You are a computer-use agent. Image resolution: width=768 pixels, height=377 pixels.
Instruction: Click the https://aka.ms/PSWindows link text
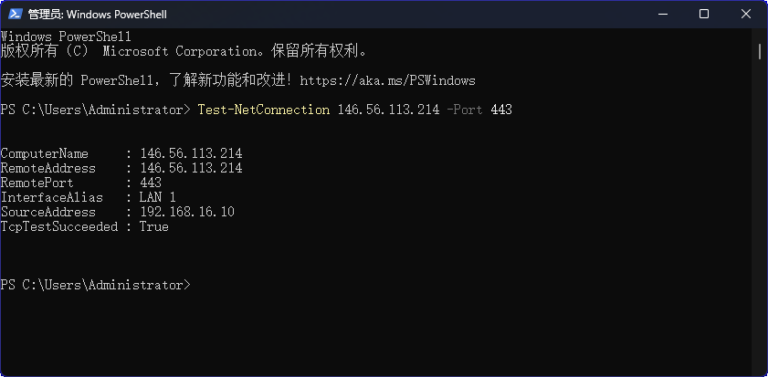coord(387,80)
